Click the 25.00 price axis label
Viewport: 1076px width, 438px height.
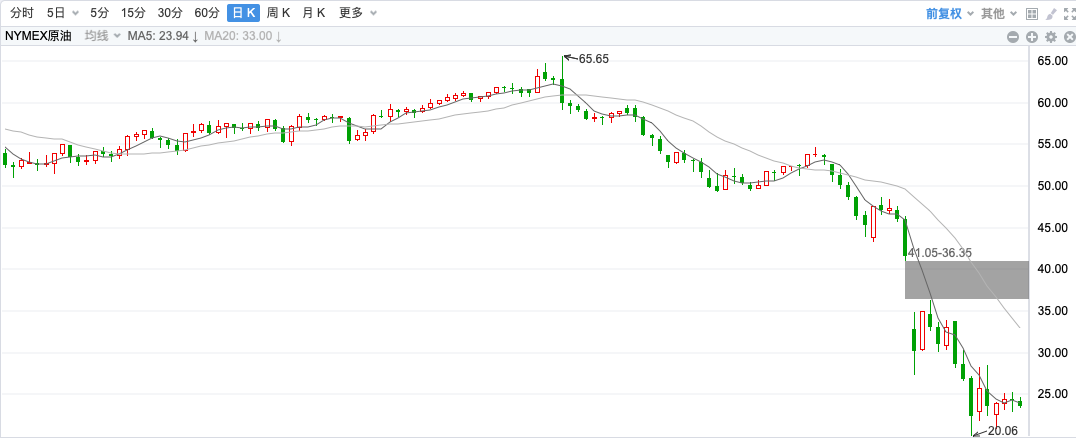(x=1052, y=394)
